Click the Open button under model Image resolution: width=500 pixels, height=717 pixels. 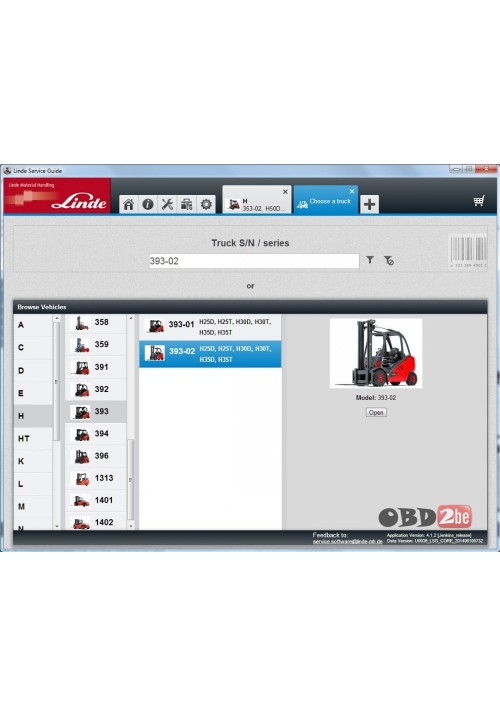point(376,412)
